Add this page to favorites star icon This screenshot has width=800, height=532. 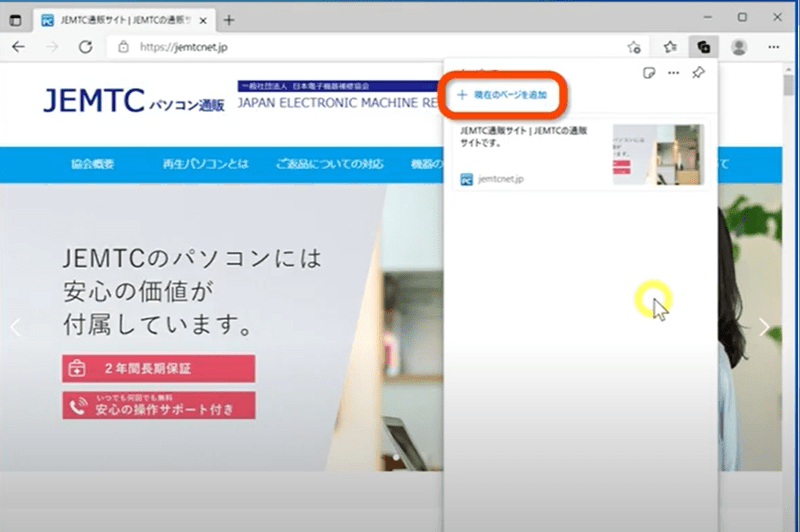634,47
